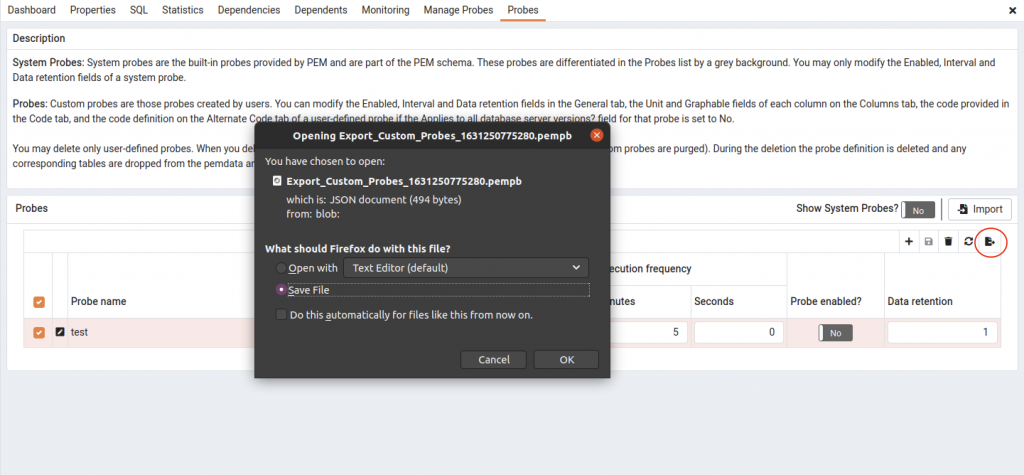Click the save changes floppy icon

pos(929,241)
